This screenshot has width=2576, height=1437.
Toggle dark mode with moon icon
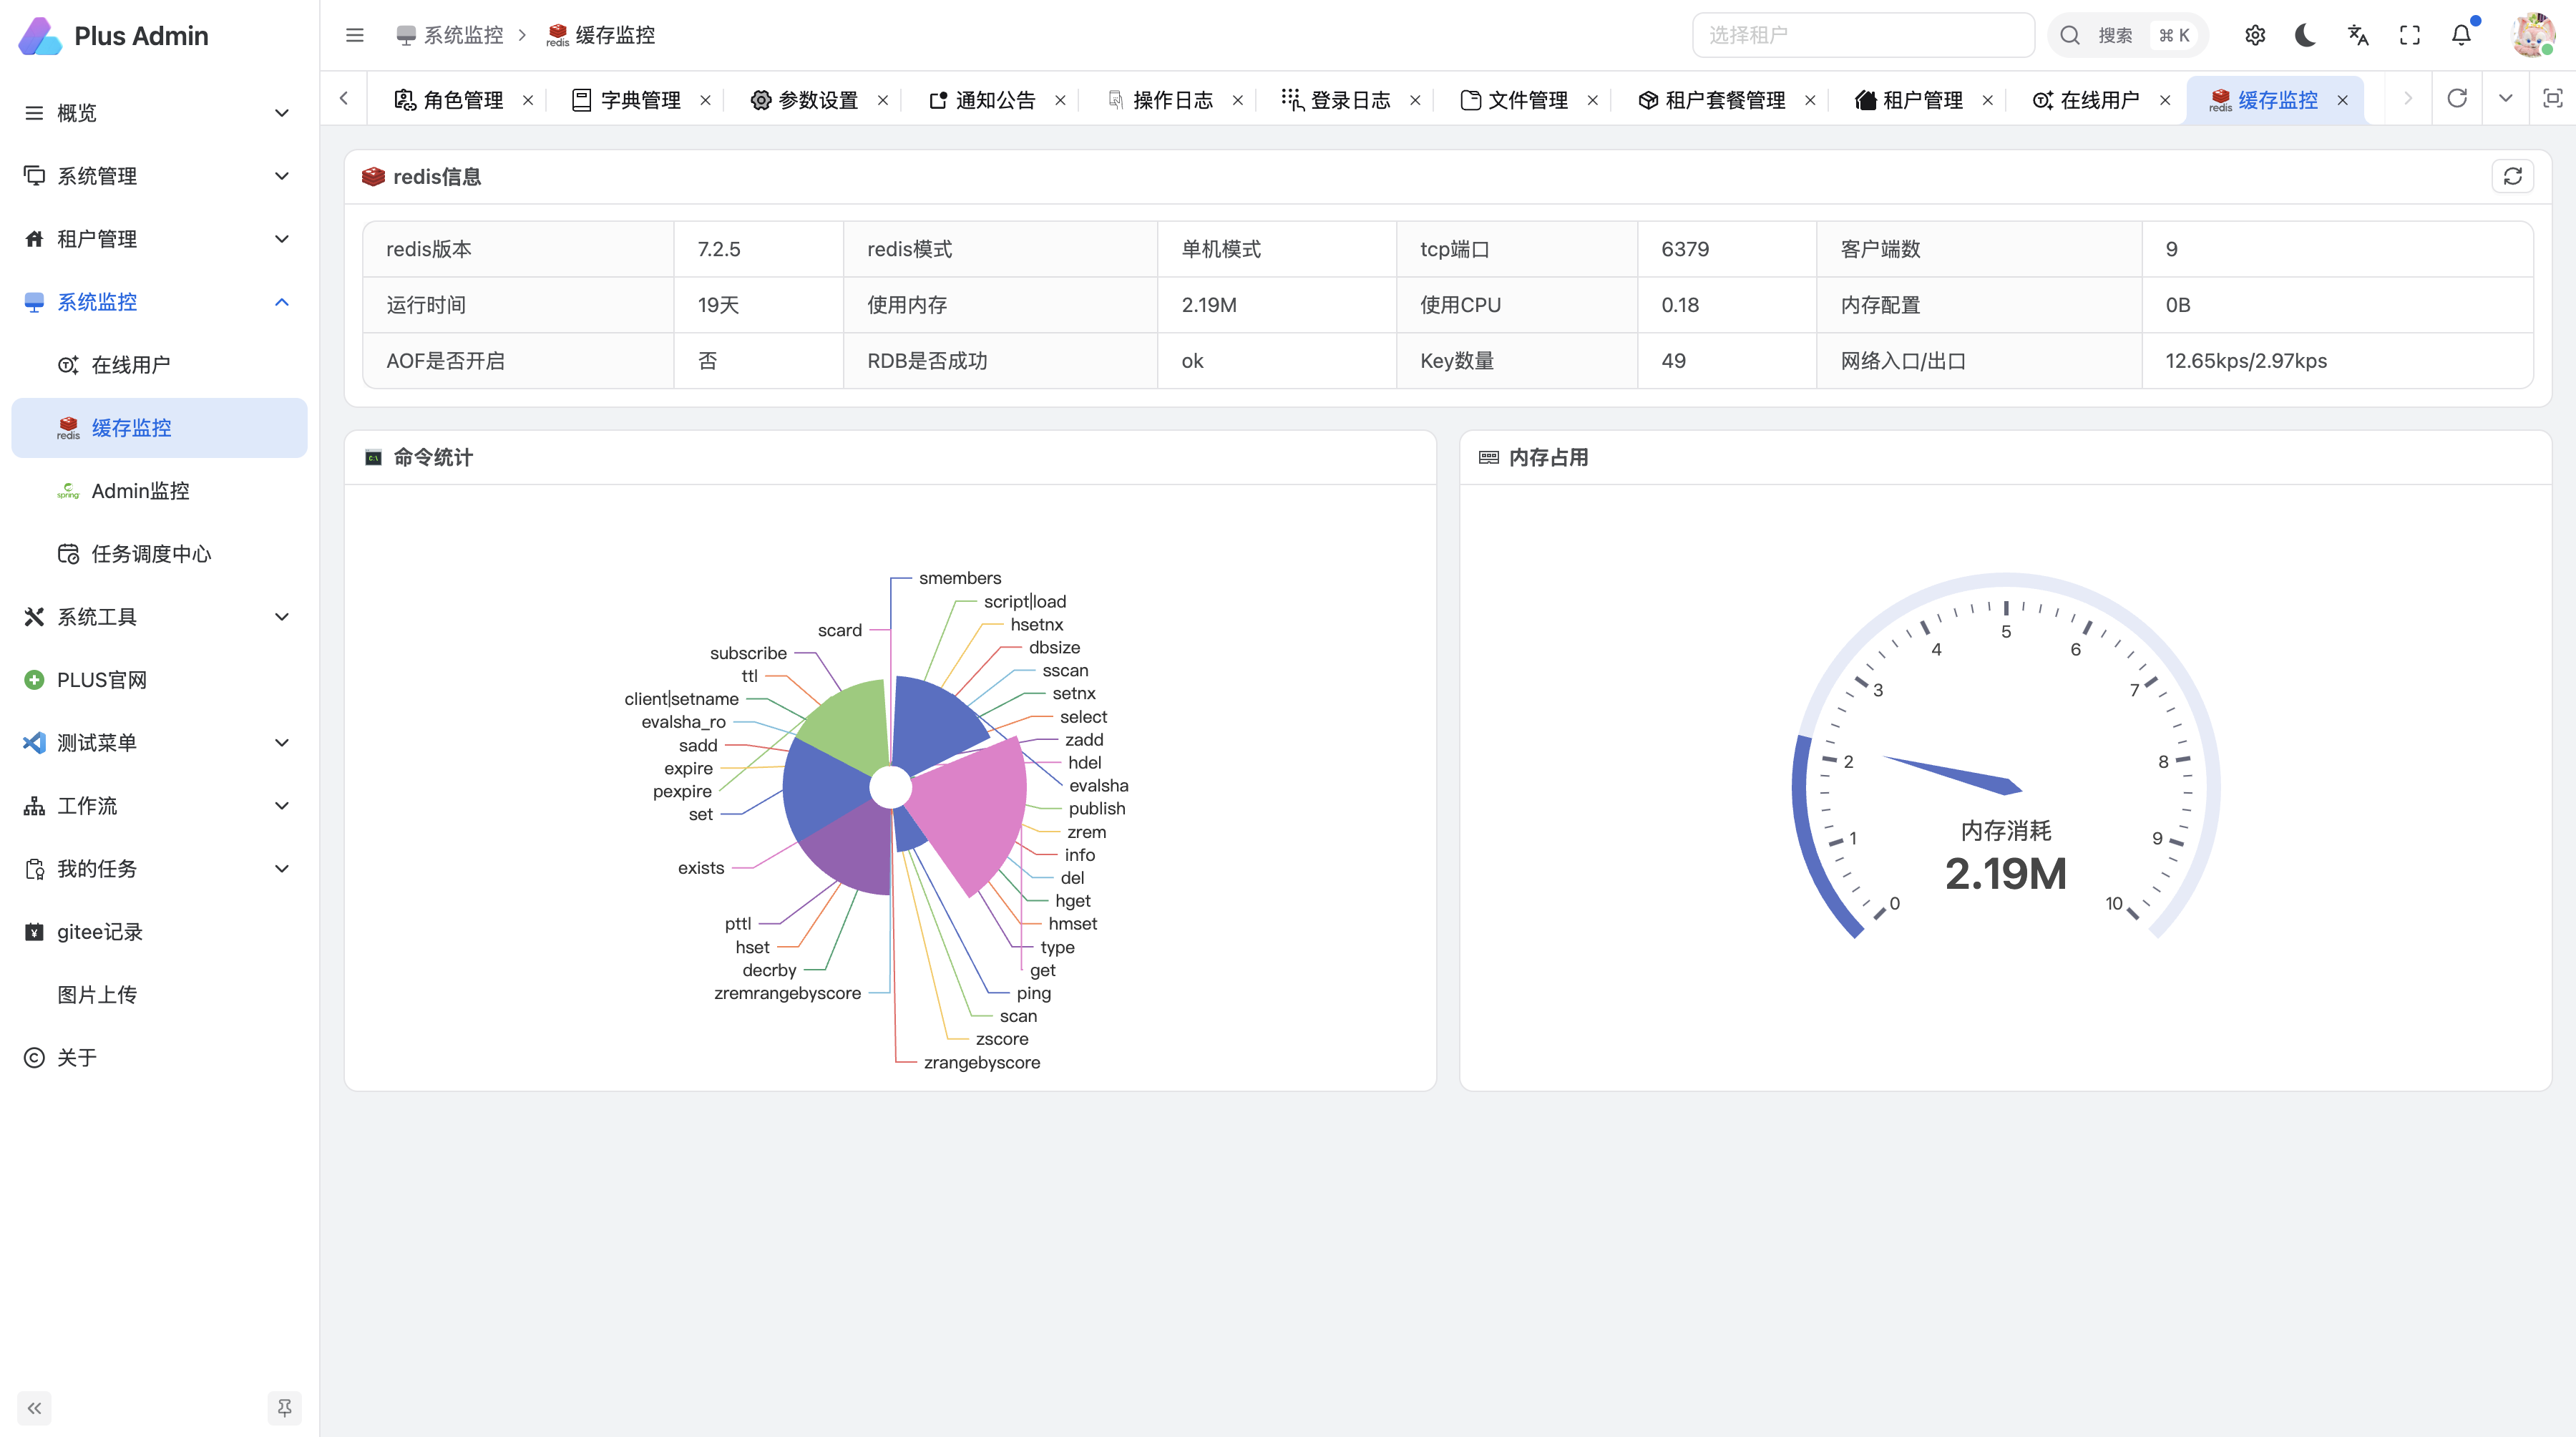2306,36
